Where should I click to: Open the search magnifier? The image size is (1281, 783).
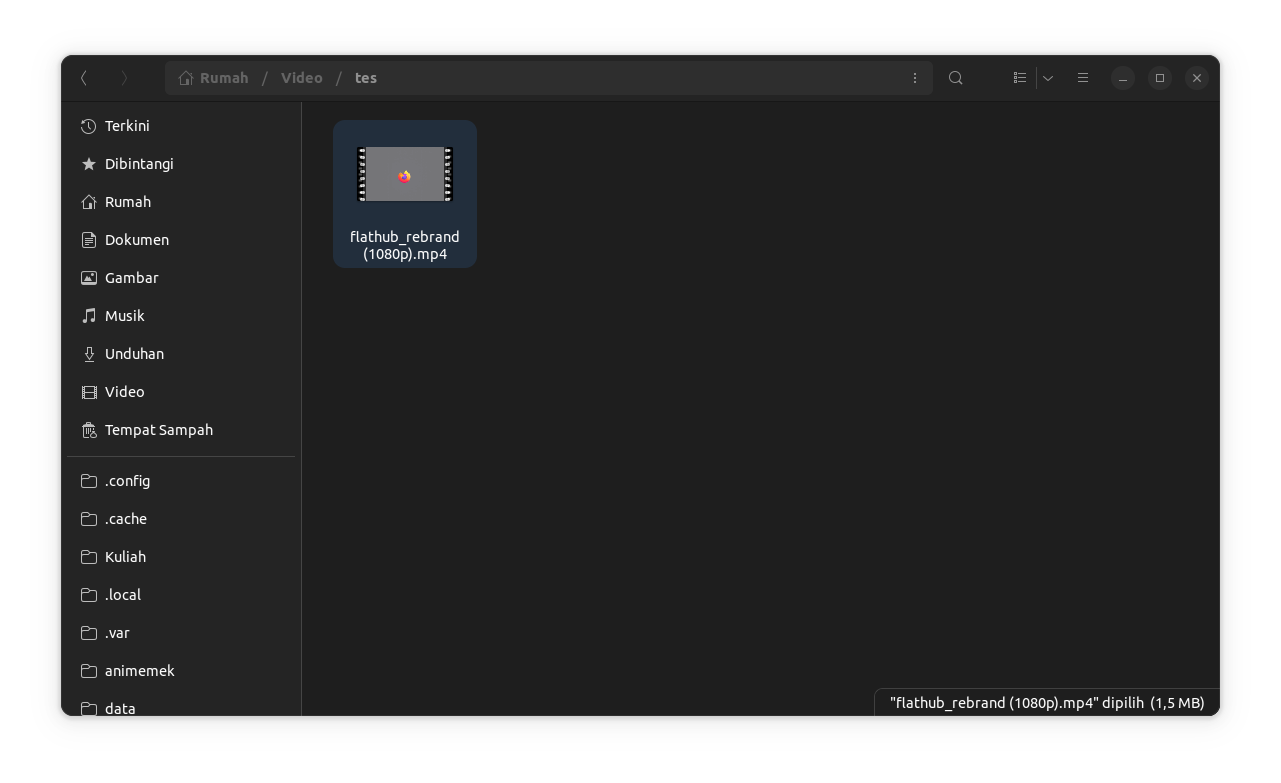point(956,78)
